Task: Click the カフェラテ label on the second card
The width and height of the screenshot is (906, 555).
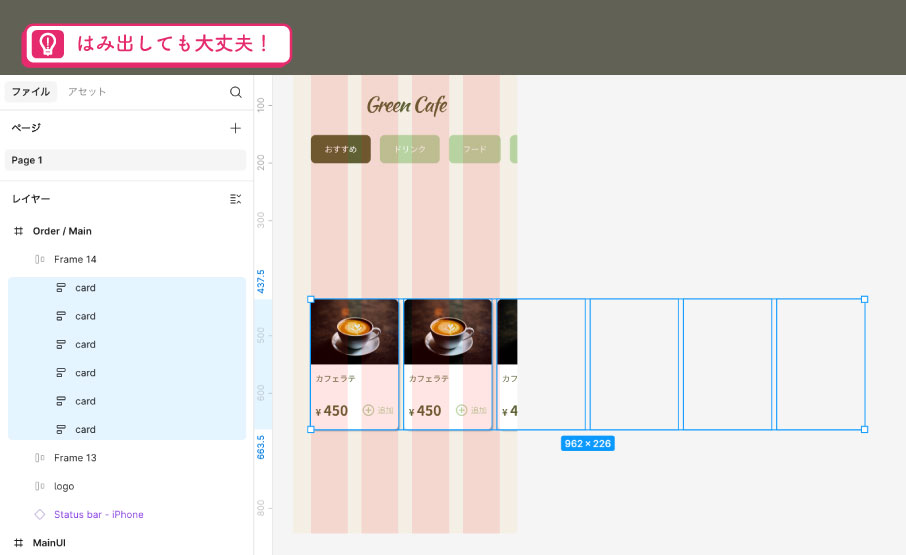Action: (429, 379)
